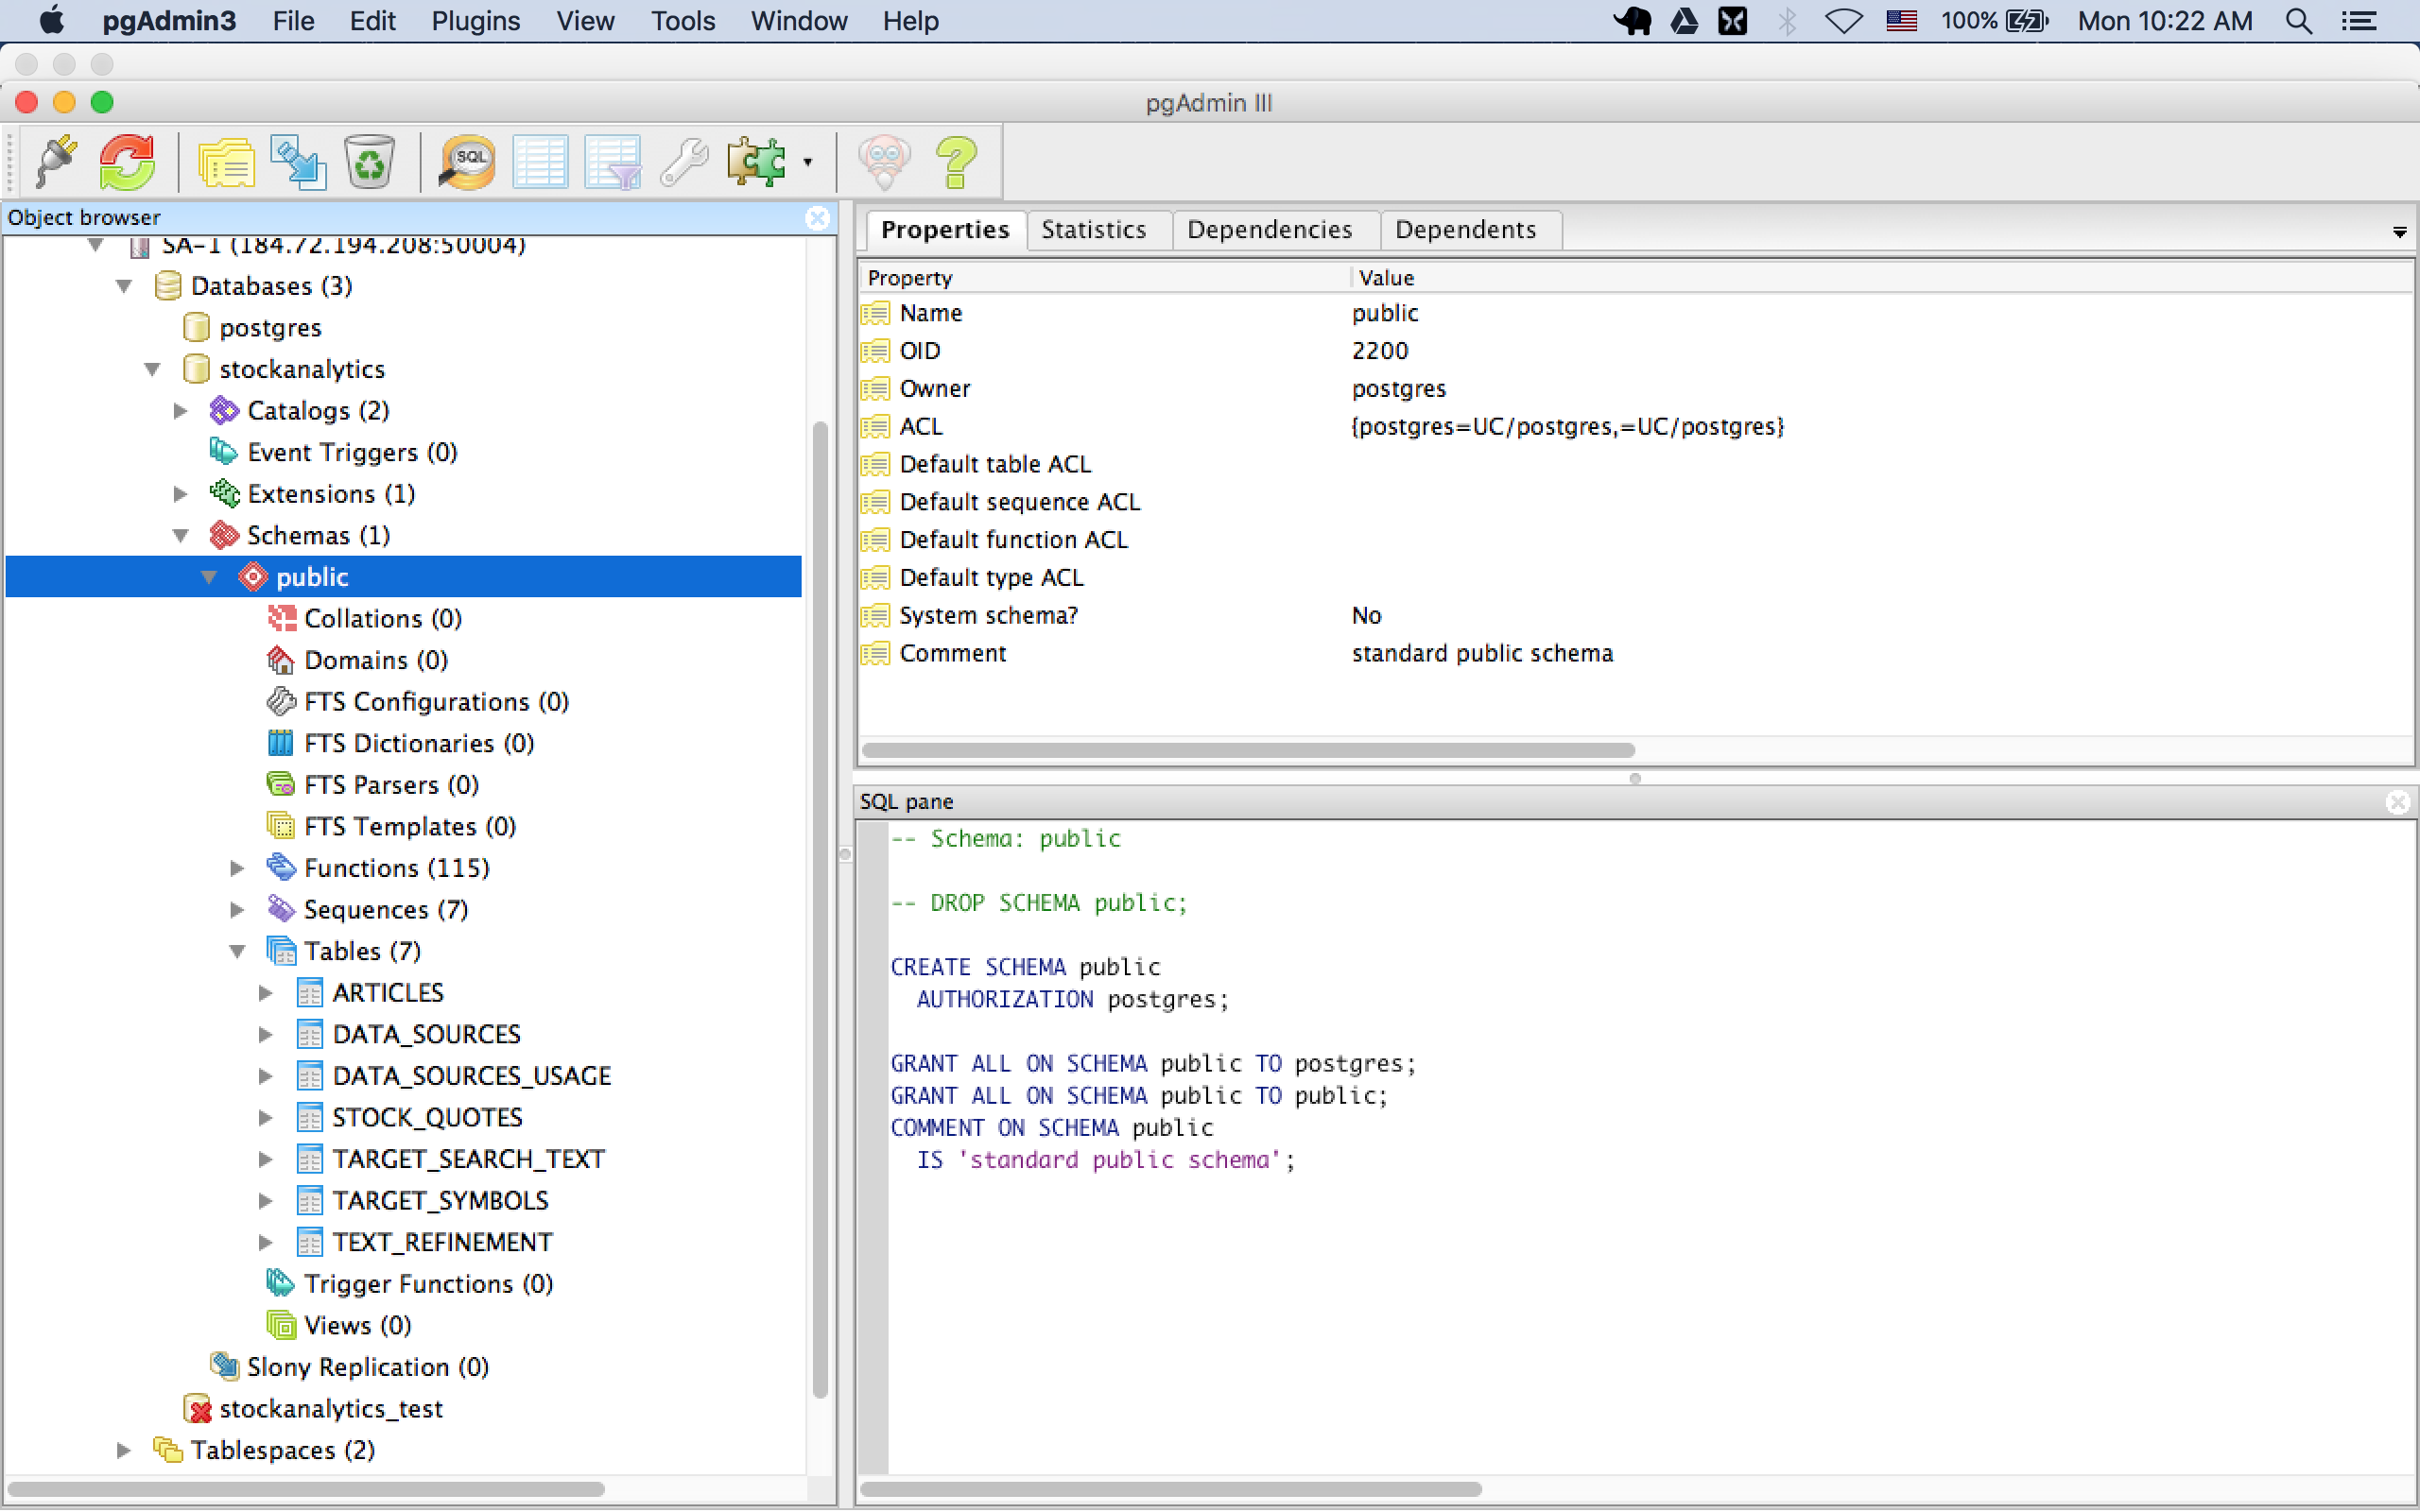2420x1512 pixels.
Task: Select the ACL property row
Action: 1636,427
